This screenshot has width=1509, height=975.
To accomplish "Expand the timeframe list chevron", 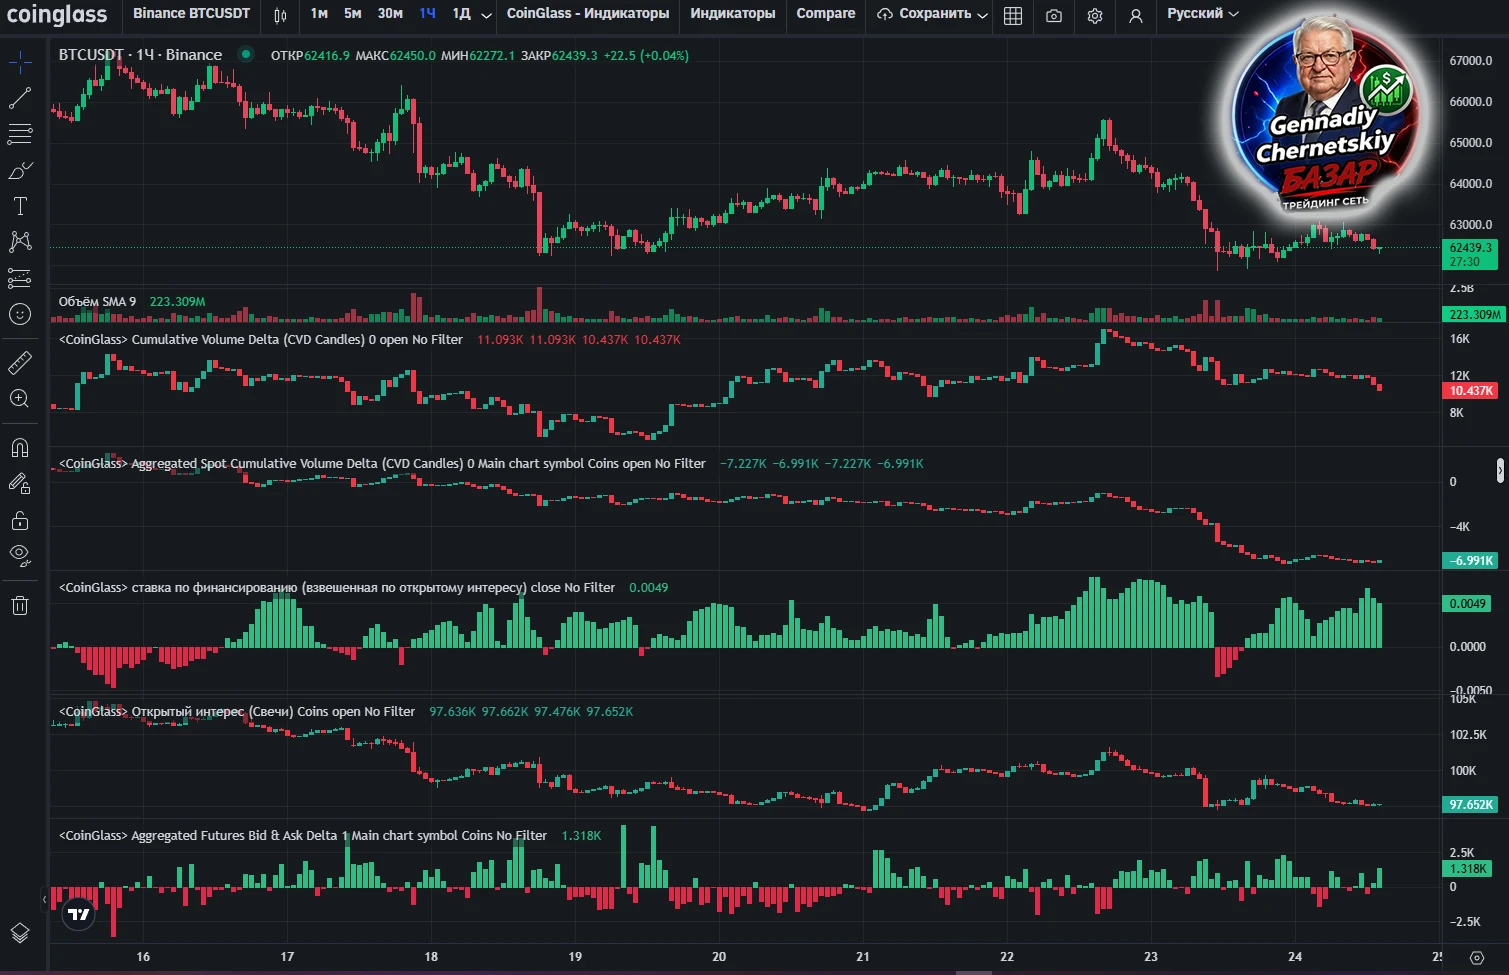I will pyautogui.click(x=486, y=15).
